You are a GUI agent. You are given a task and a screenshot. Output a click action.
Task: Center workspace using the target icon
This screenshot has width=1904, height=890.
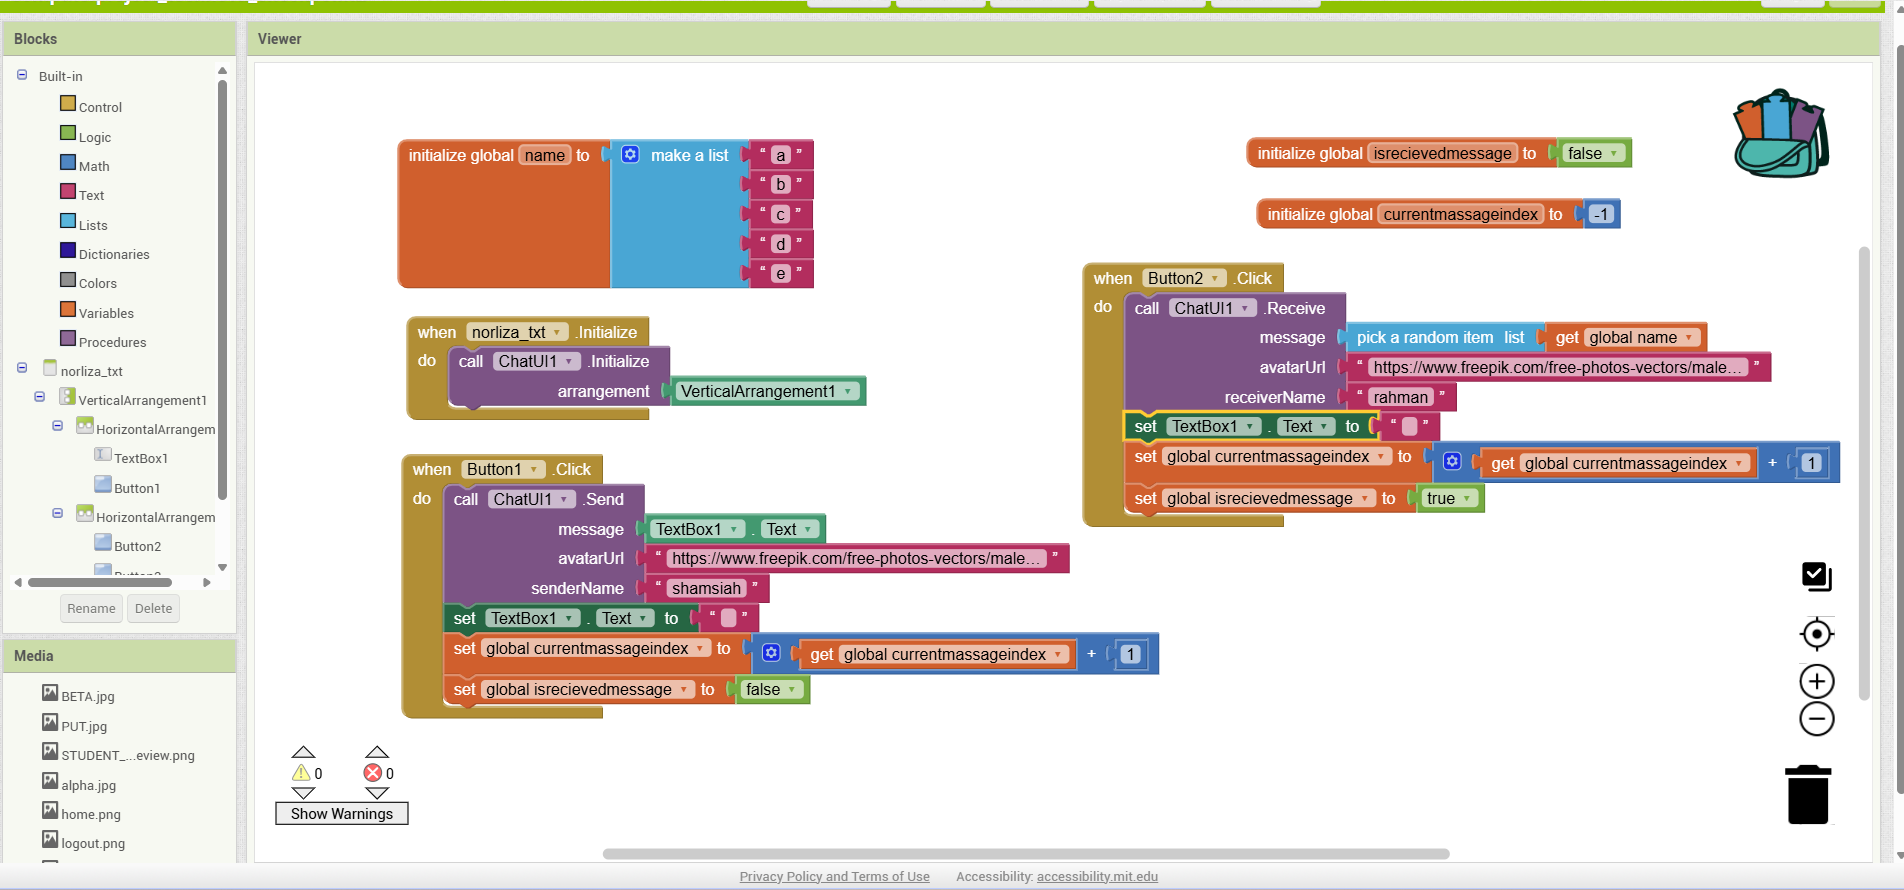click(1816, 634)
